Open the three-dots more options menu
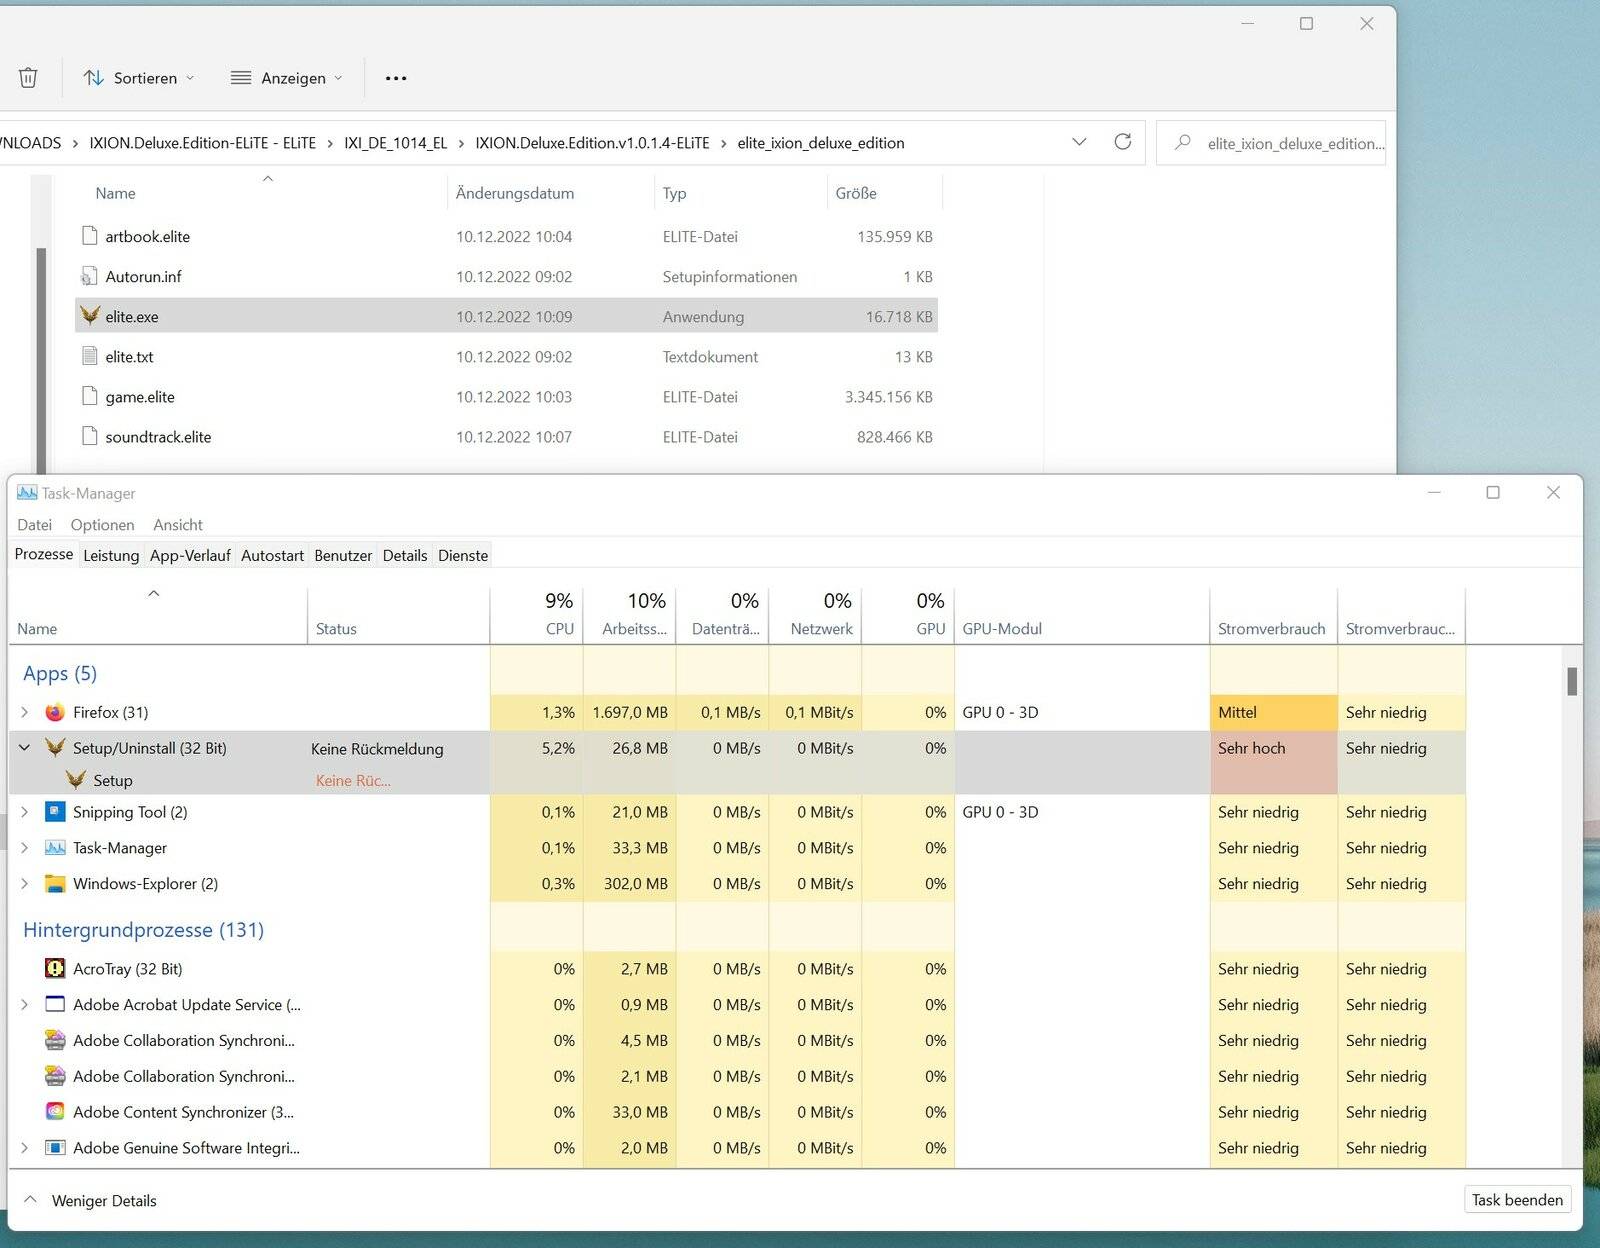 click(396, 78)
